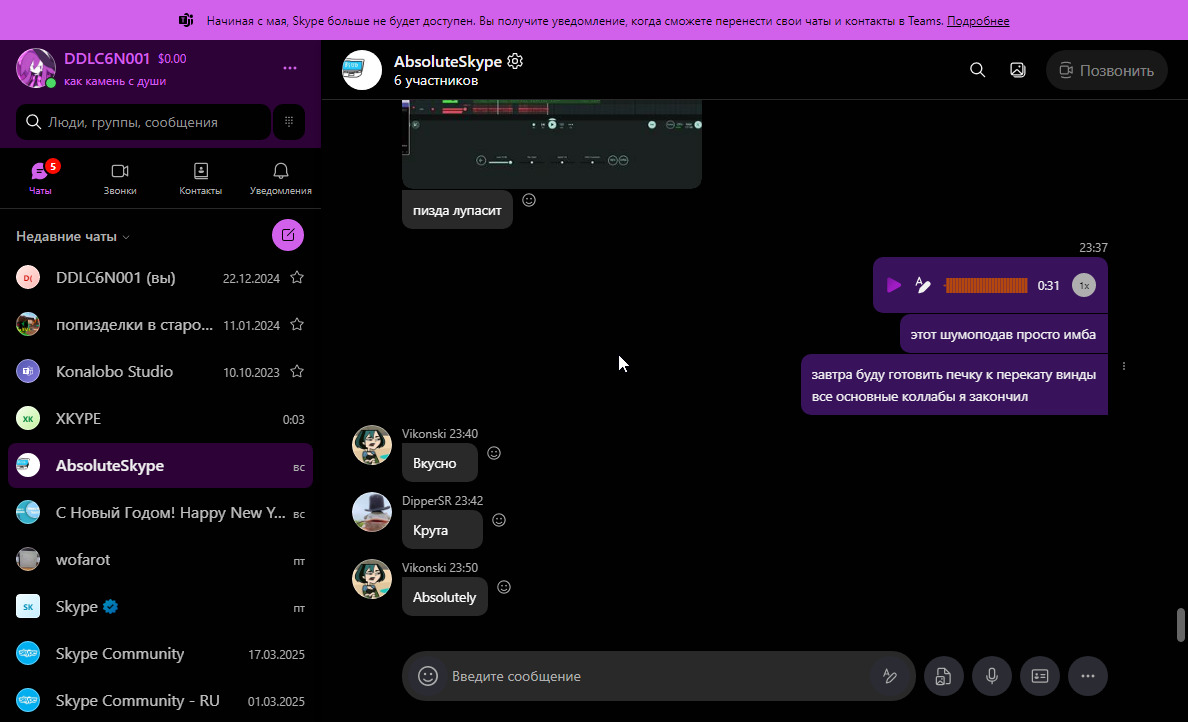The width and height of the screenshot is (1188, 722).
Task: Search within the conversation using the magnifier
Action: click(977, 70)
